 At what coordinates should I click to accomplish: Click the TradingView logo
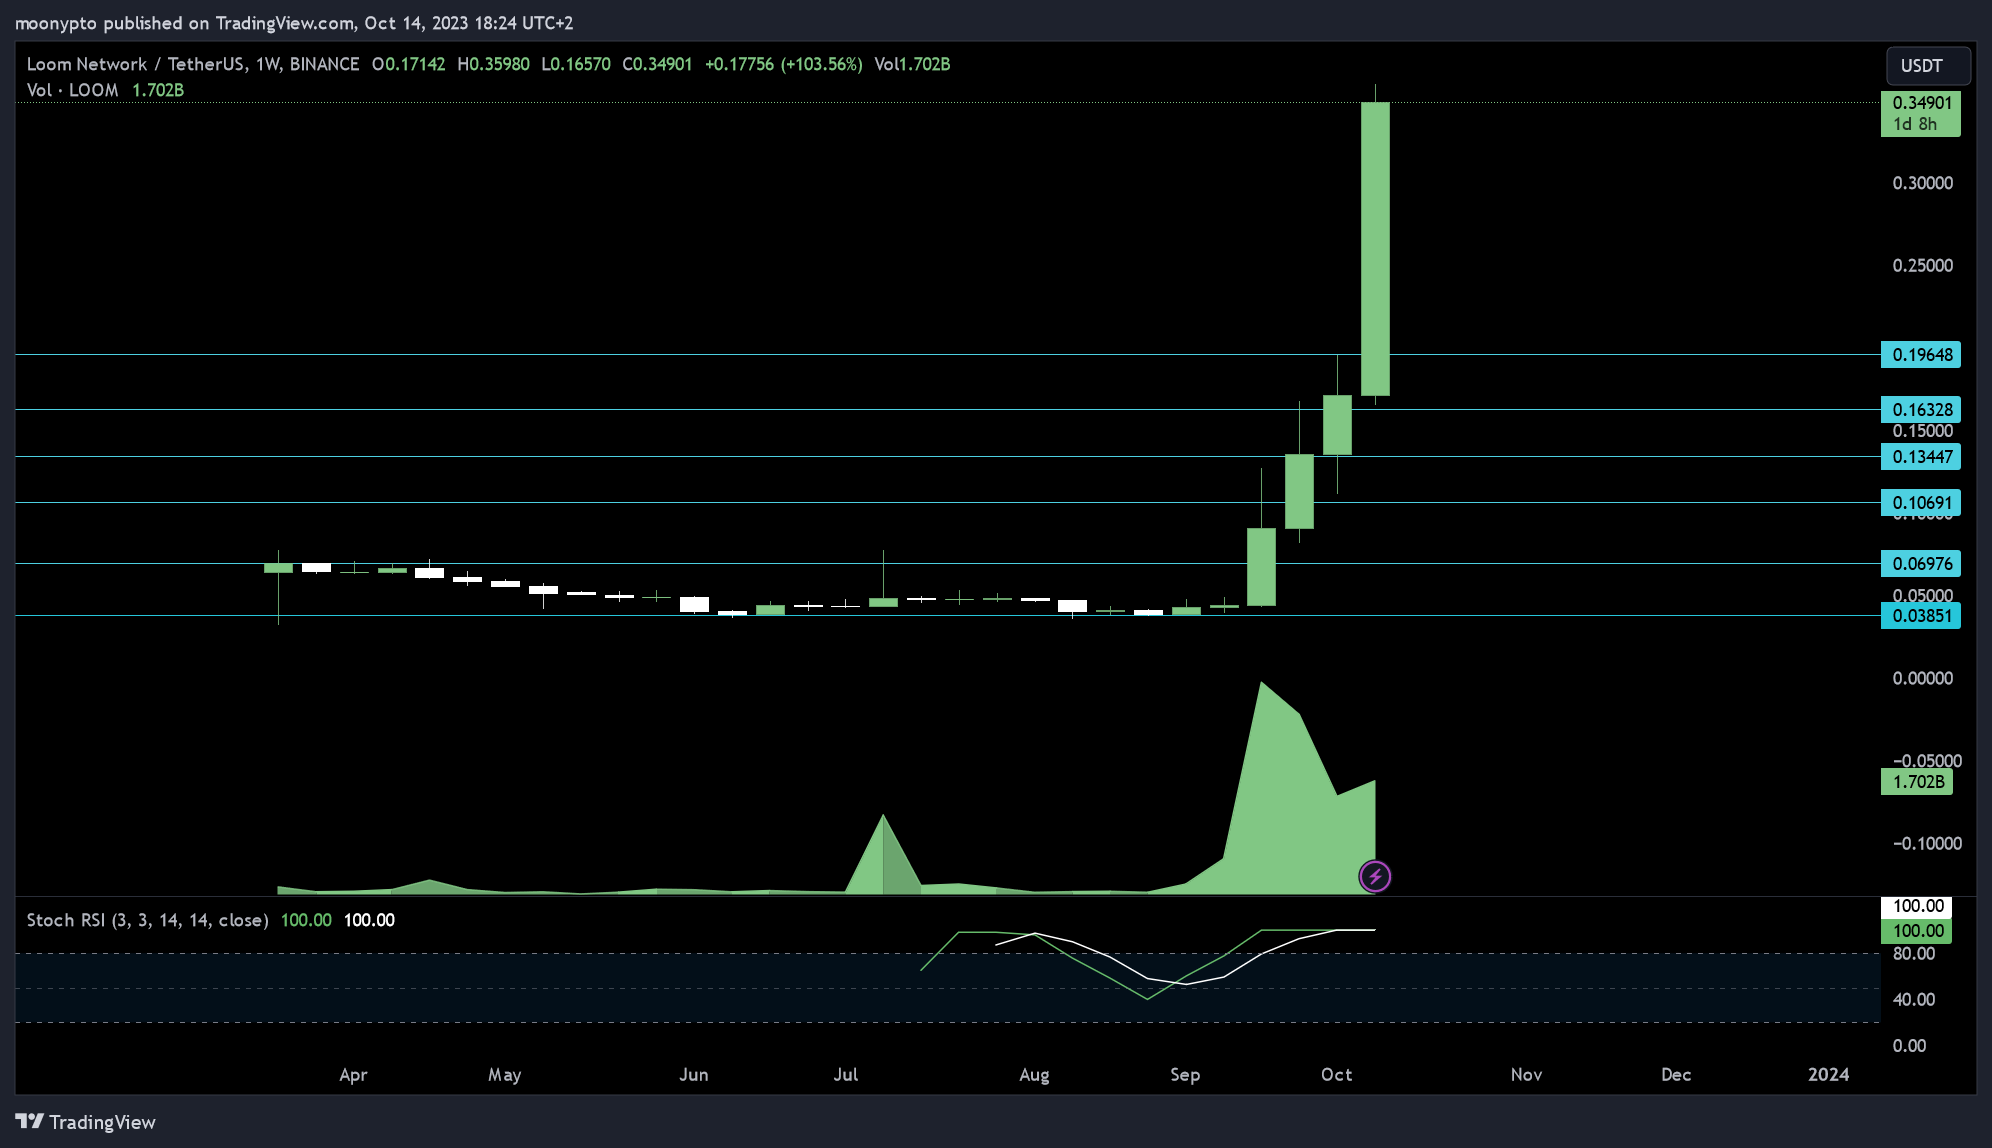tap(86, 1122)
